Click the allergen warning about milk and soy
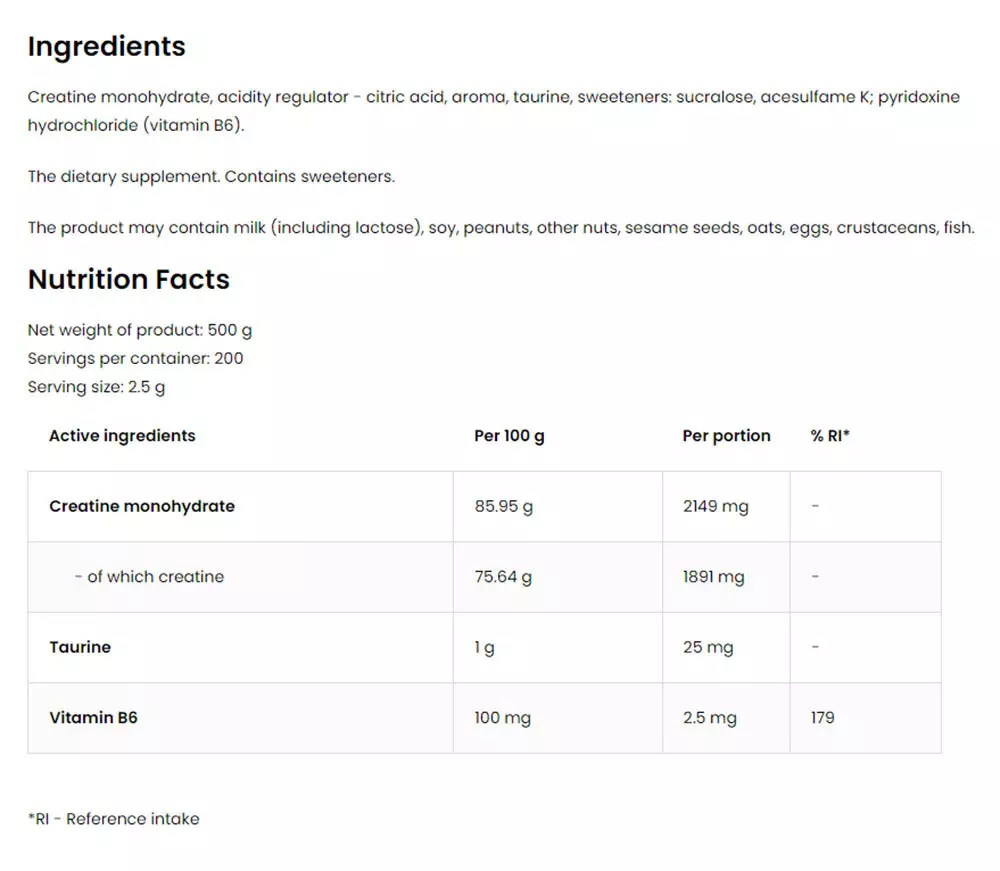This screenshot has width=1000, height=871. [x=500, y=228]
